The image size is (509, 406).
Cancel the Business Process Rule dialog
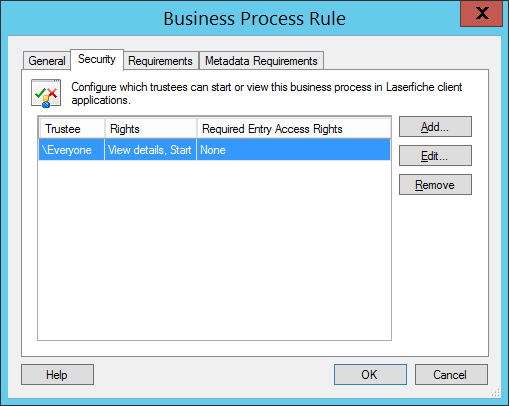click(x=451, y=375)
